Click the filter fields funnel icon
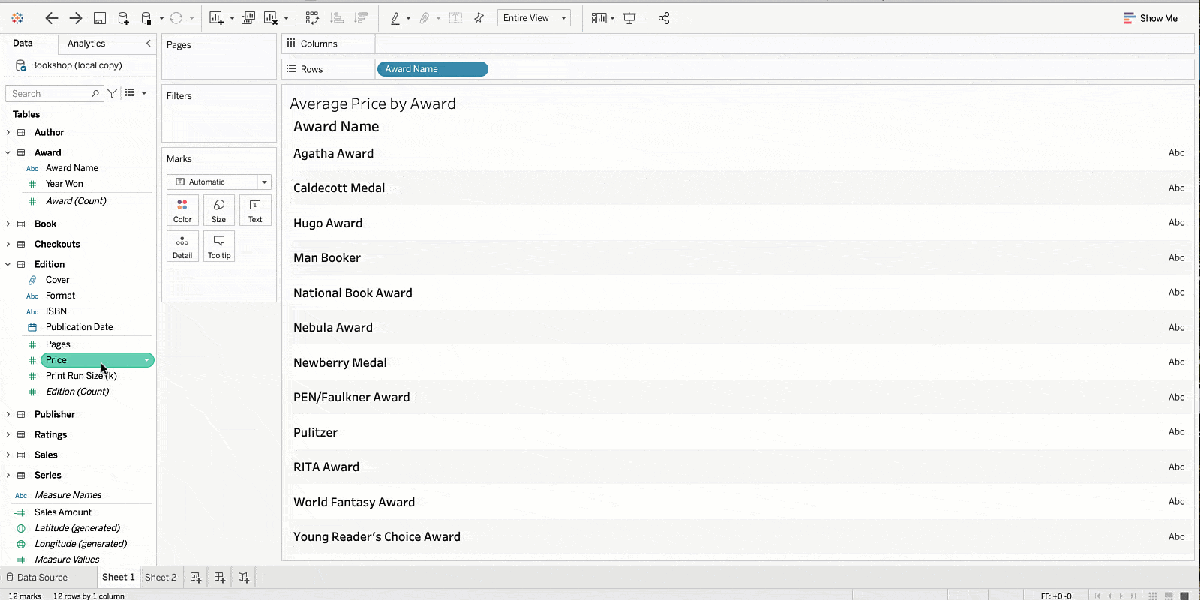 (112, 93)
